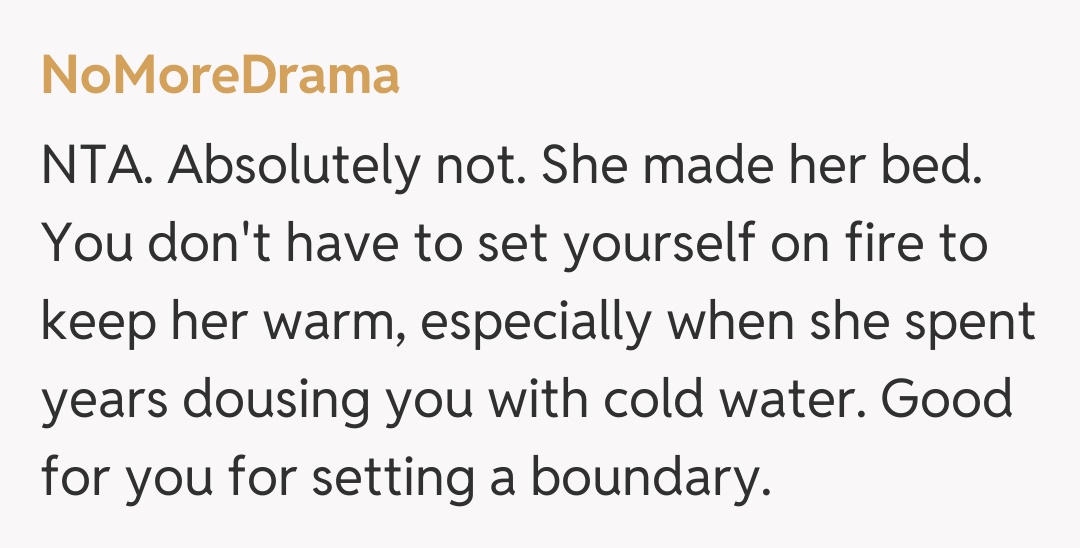
Task: Open the NoMoreDrama user profile
Action: click(x=220, y=76)
